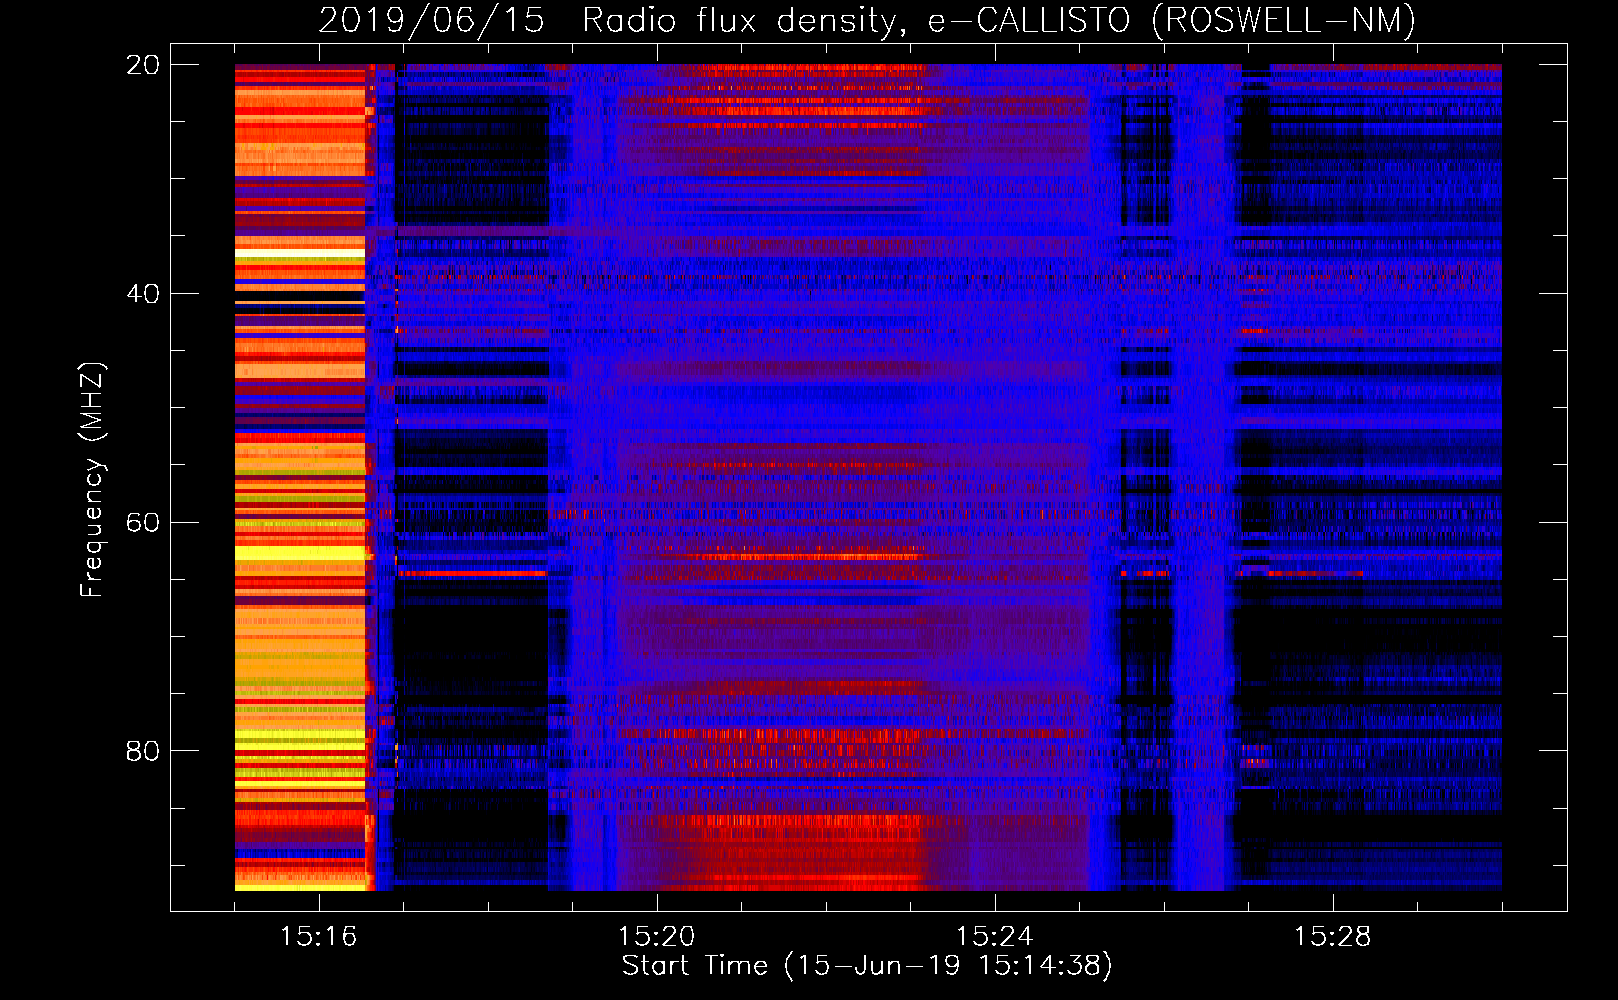The image size is (1618, 1000).
Task: Click the '15:24' time tick label
Action: tap(995, 936)
